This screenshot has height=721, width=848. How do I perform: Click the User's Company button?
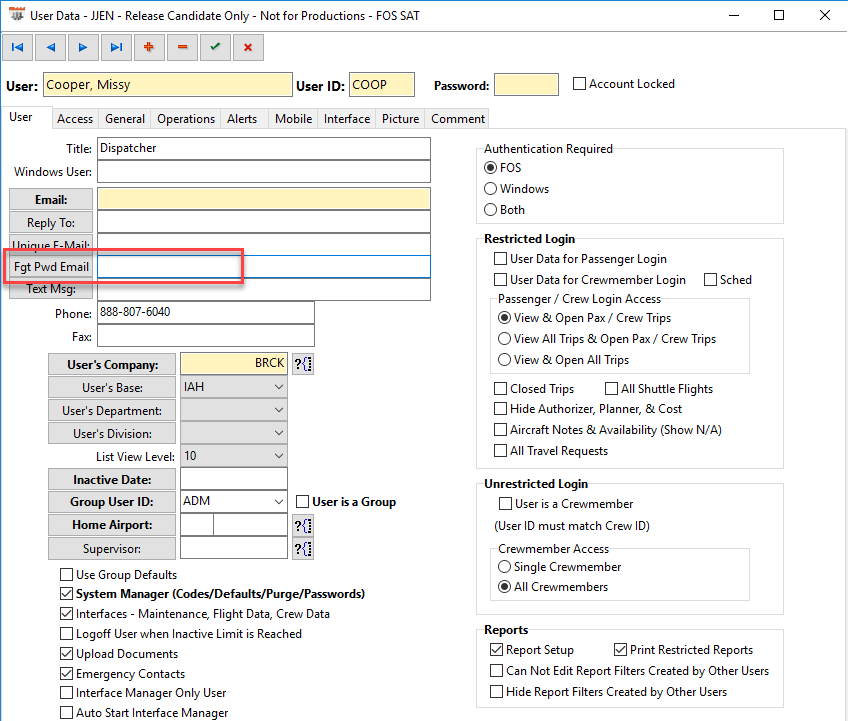tap(112, 365)
